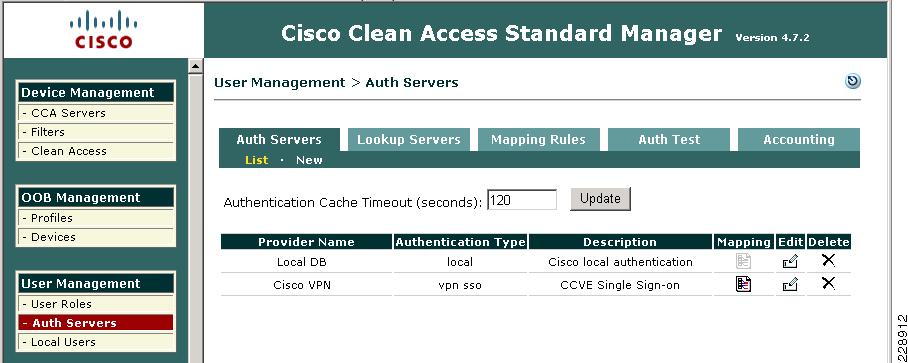Click the Update button
This screenshot has height=363, width=908.
point(600,199)
